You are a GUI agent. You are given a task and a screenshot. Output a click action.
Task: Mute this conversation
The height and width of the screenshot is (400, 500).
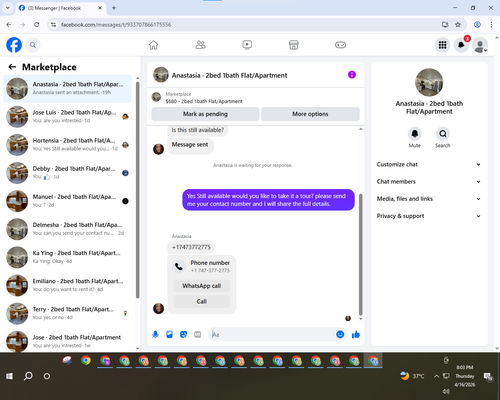pos(415,134)
